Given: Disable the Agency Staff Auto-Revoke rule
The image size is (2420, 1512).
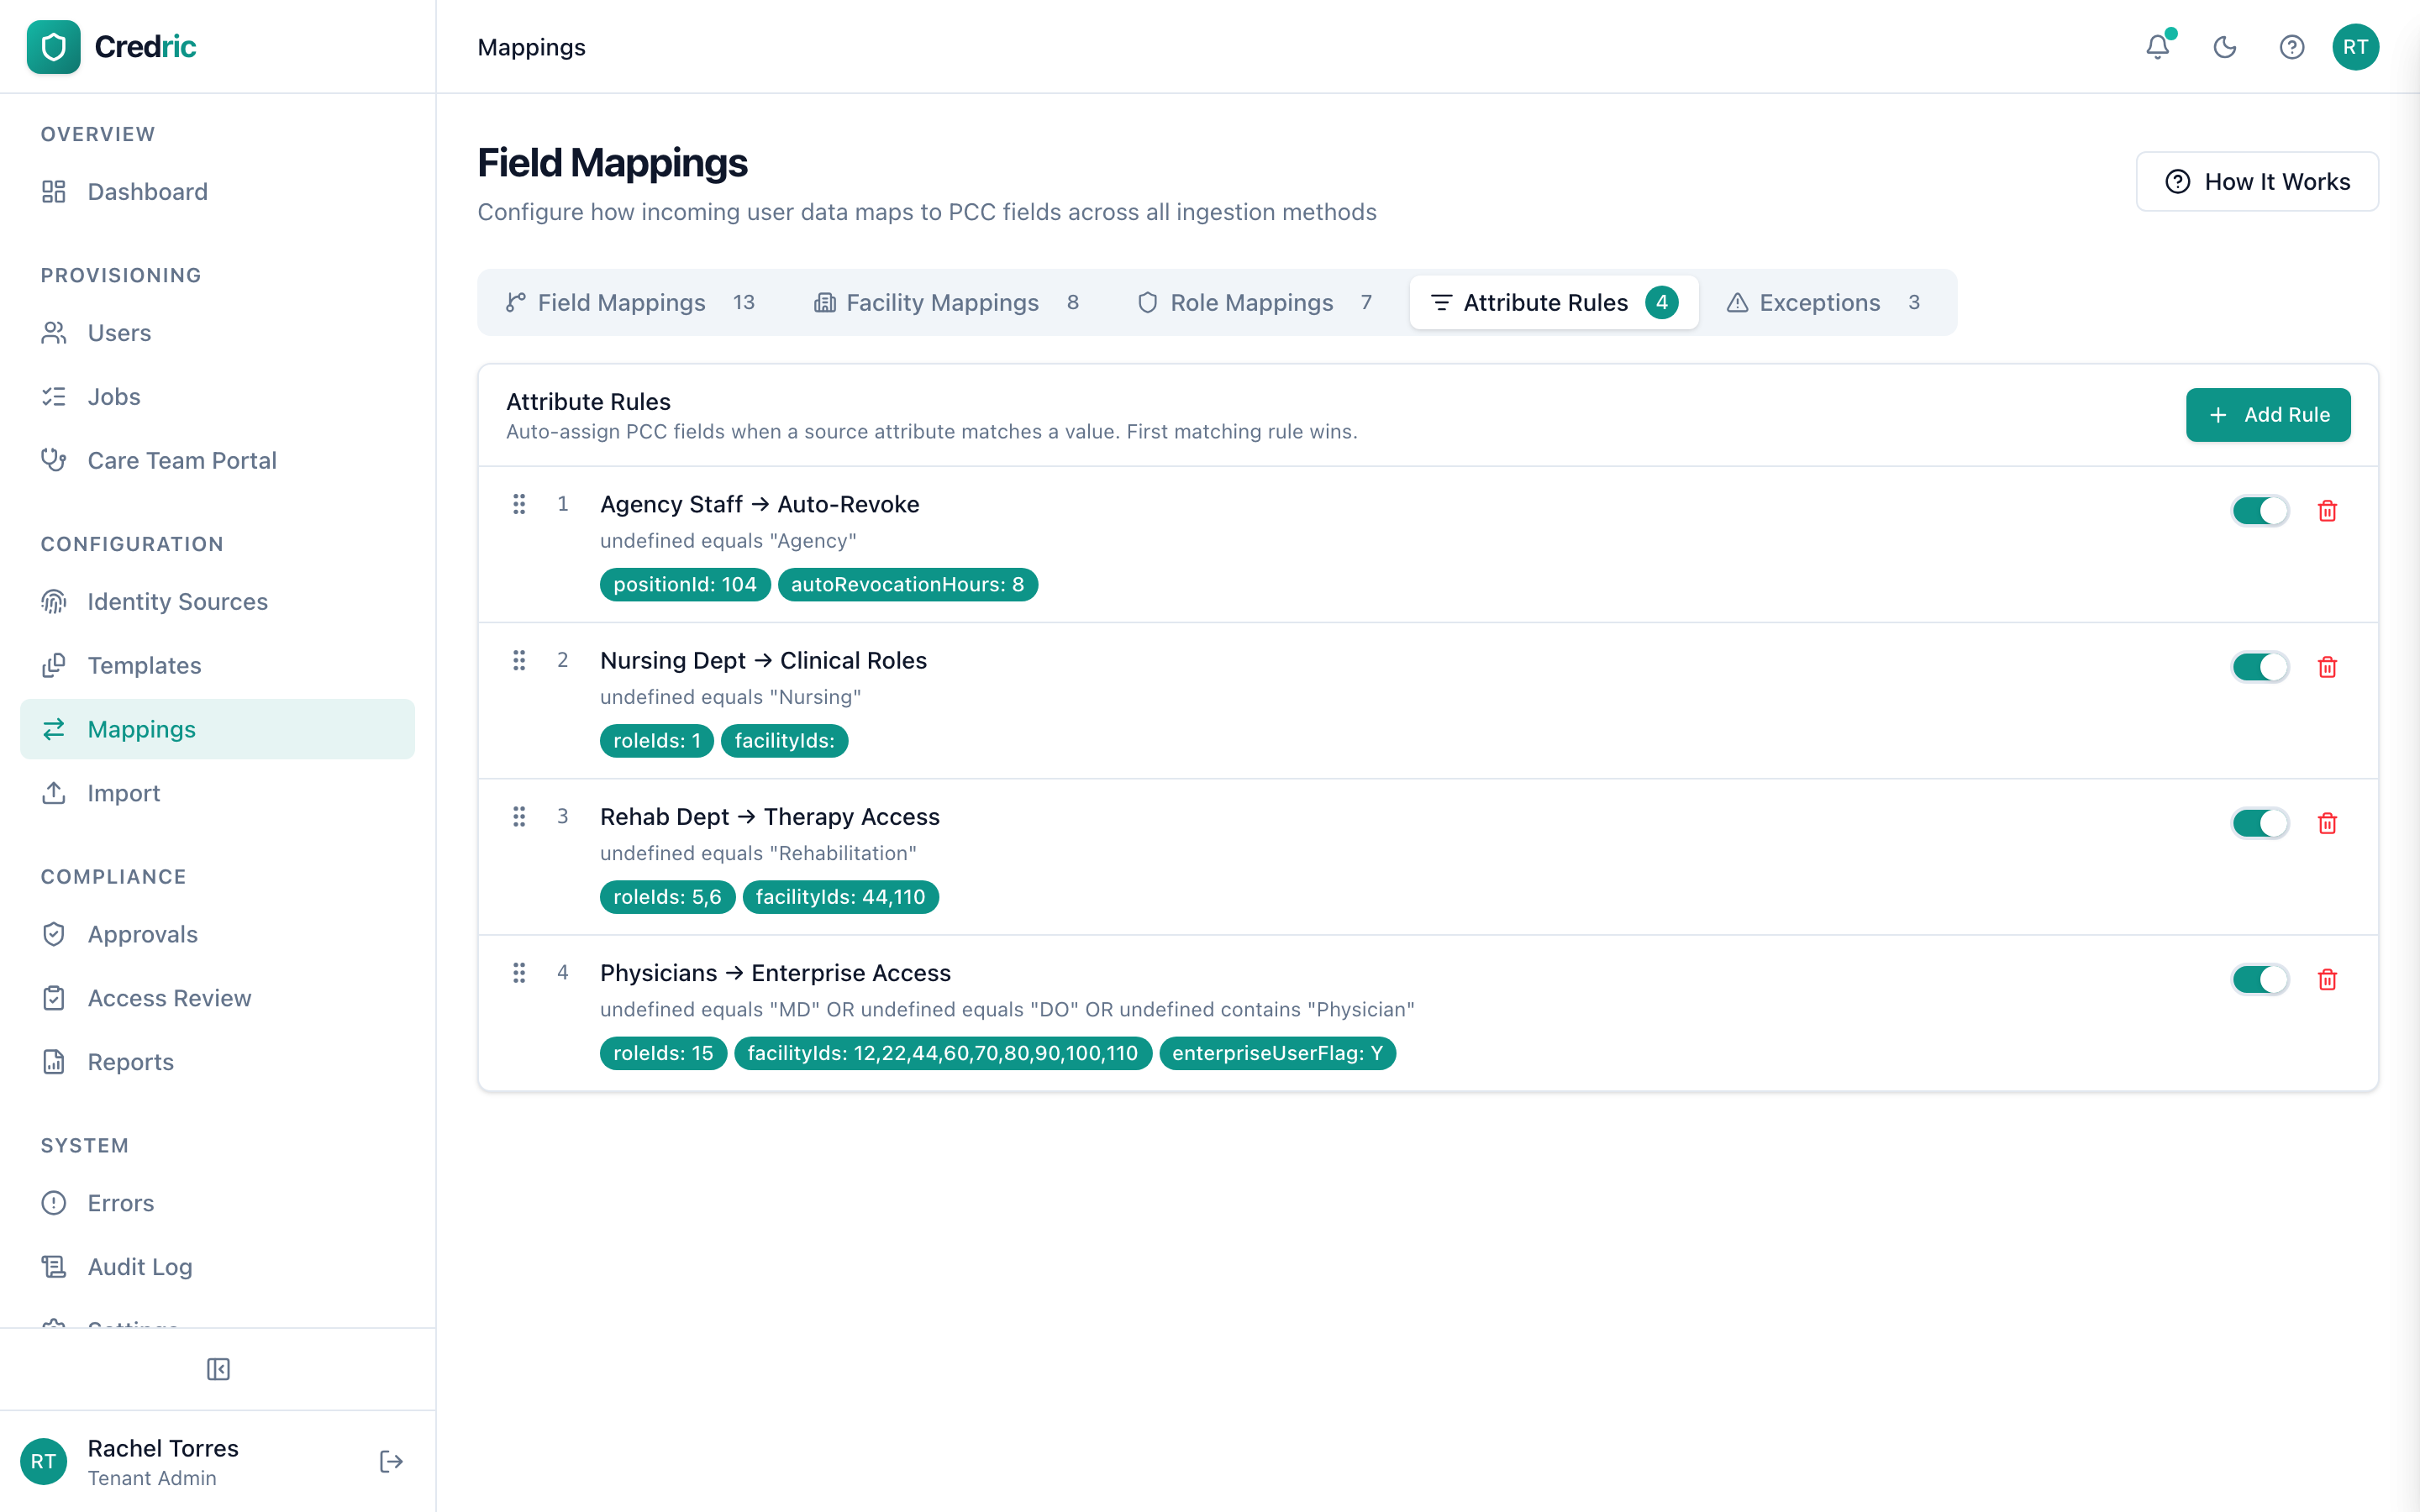Looking at the screenshot, I should coord(2259,510).
